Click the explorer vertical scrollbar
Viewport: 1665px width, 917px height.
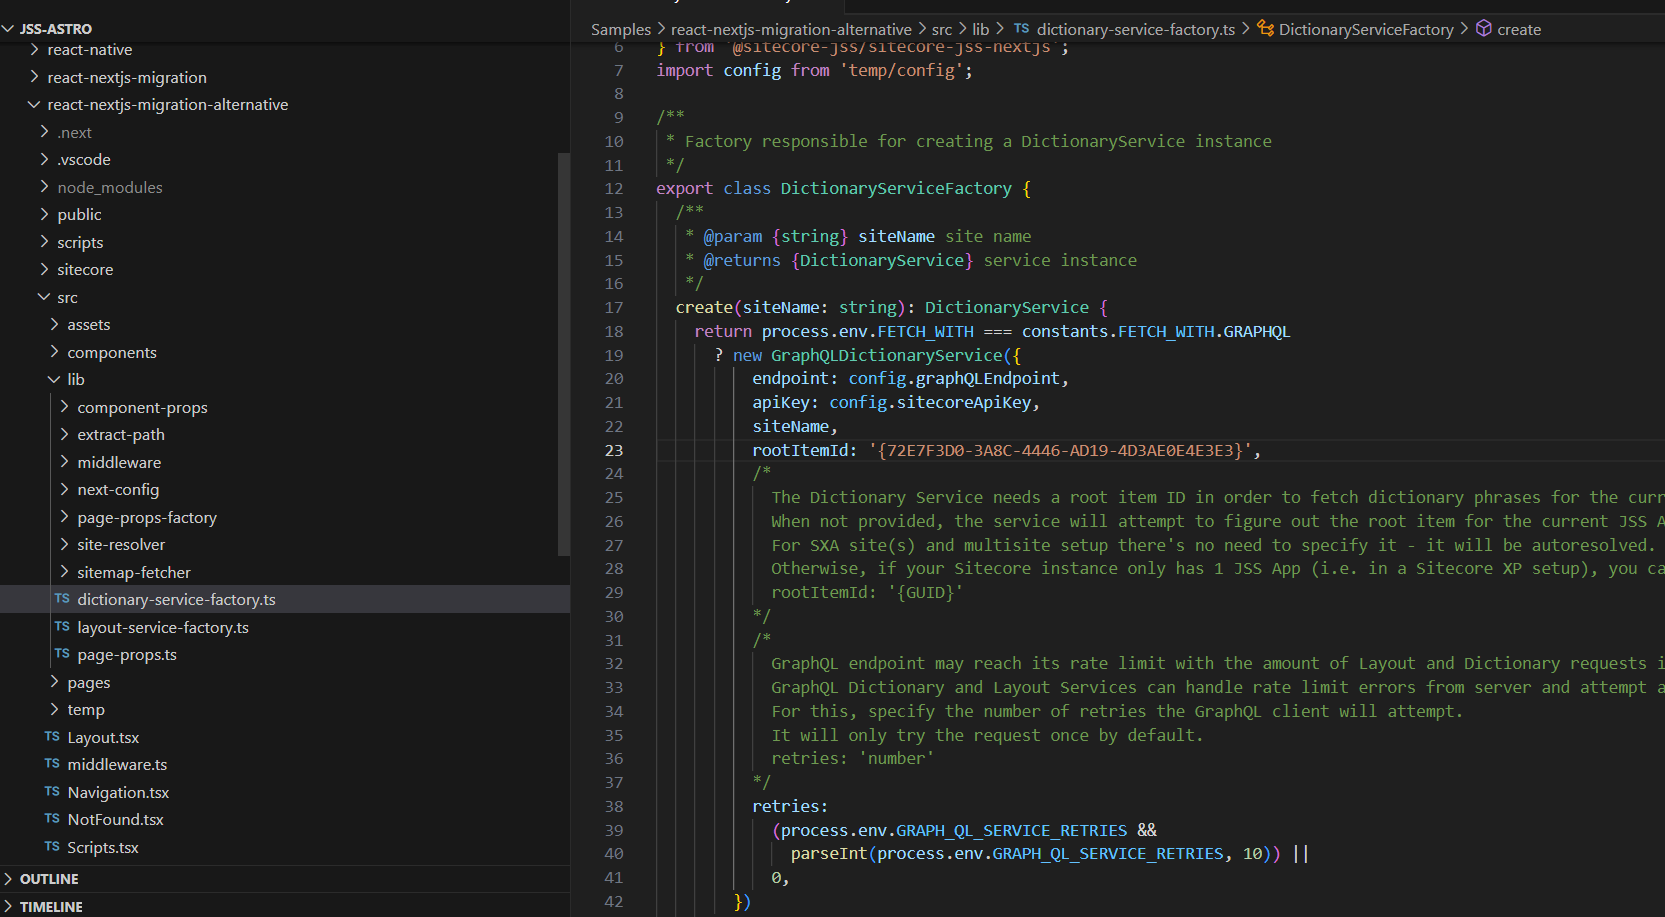coord(563,353)
